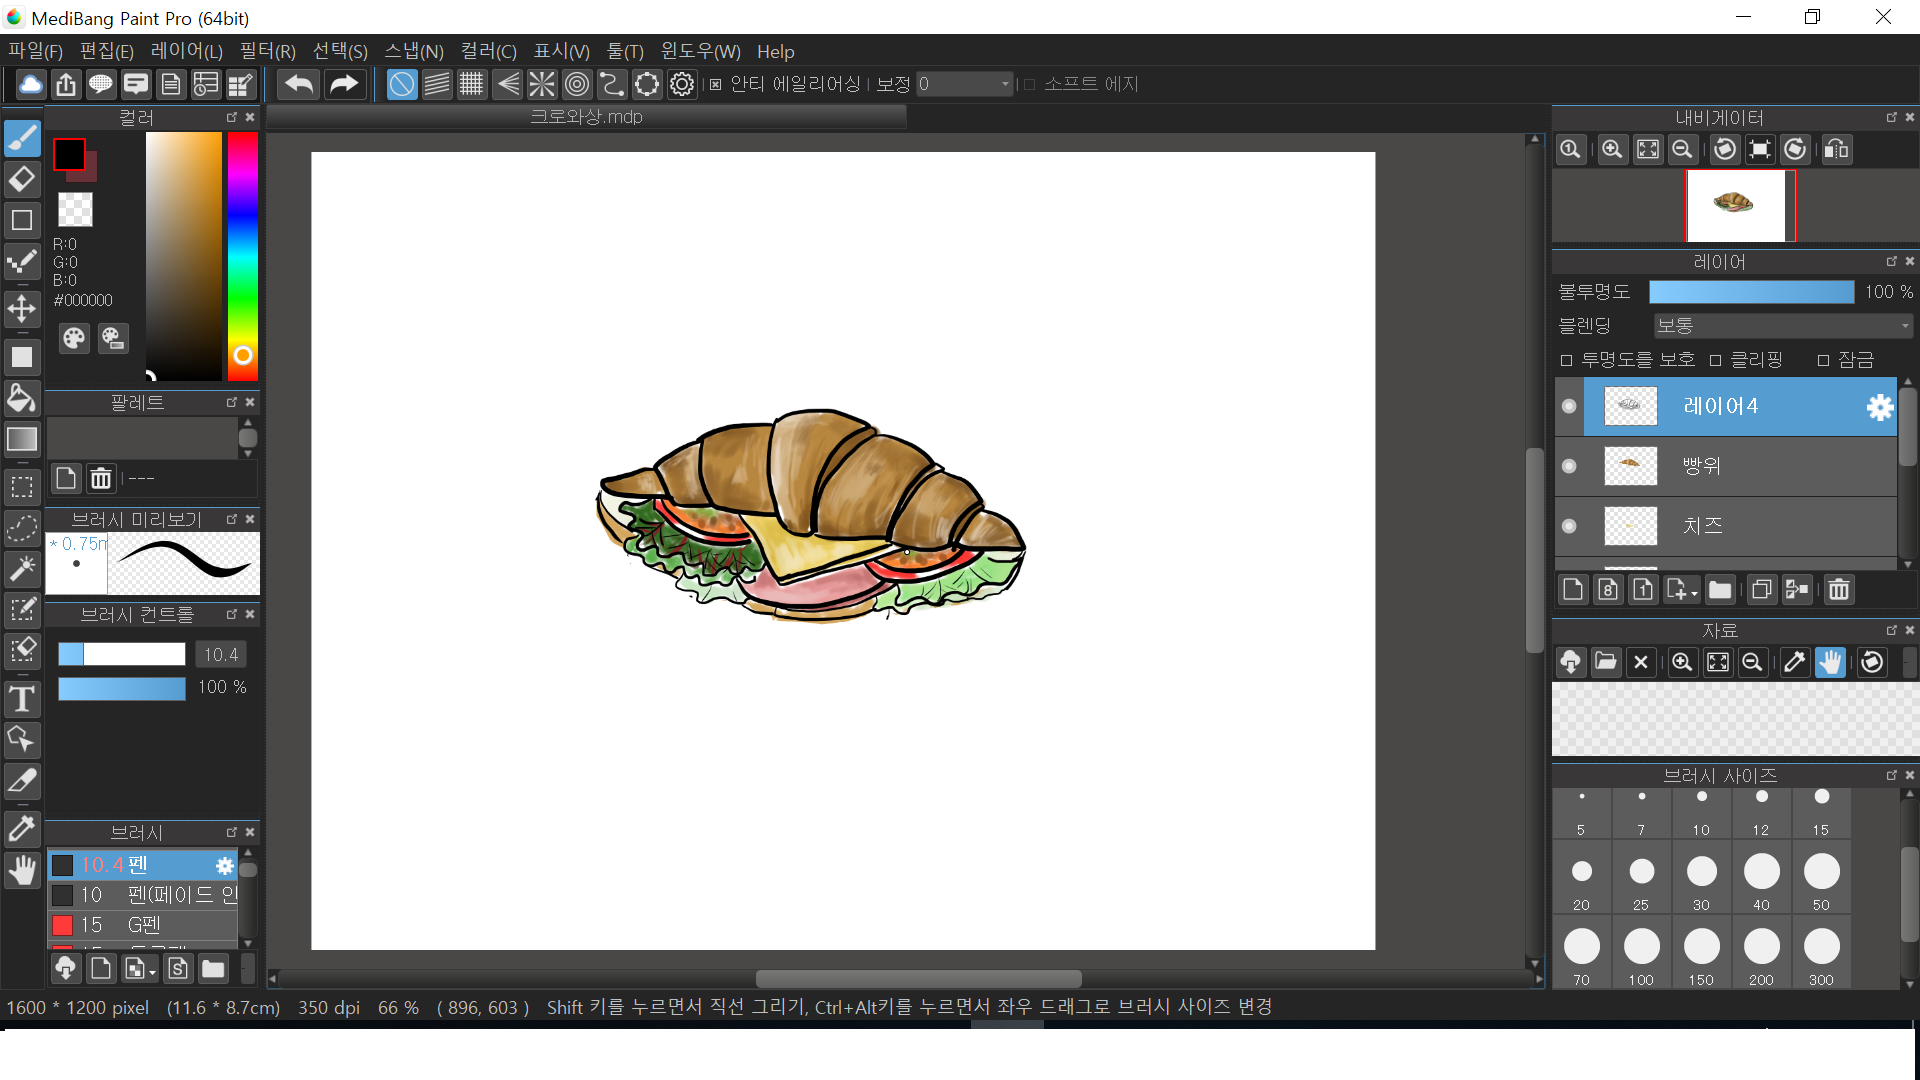Image resolution: width=1920 pixels, height=1080 pixels.
Task: Hide the 빵위 layer visibility
Action: point(1569,466)
